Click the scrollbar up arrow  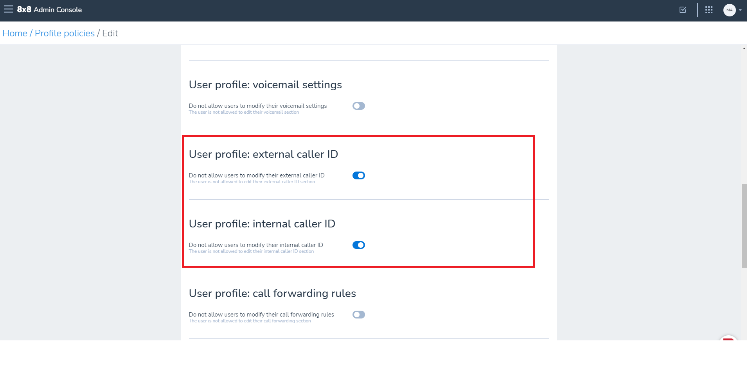(x=744, y=48)
